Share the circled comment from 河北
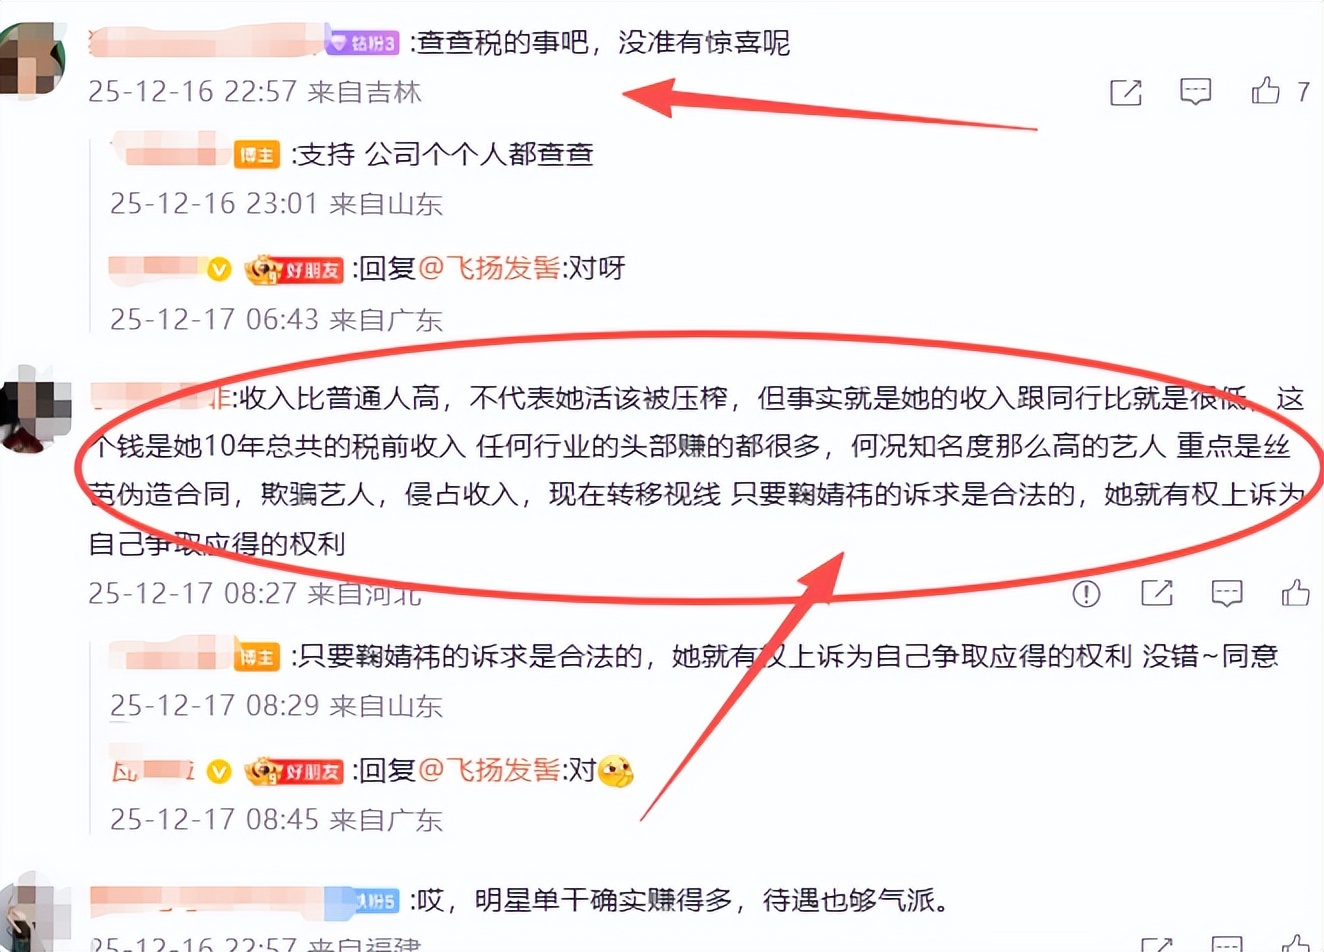Image resolution: width=1324 pixels, height=952 pixels. point(1157,593)
